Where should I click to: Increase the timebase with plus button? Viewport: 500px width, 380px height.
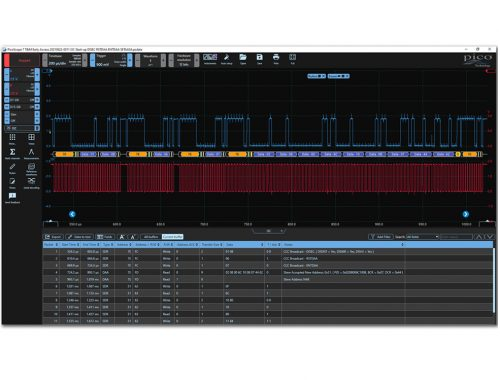(85, 60)
